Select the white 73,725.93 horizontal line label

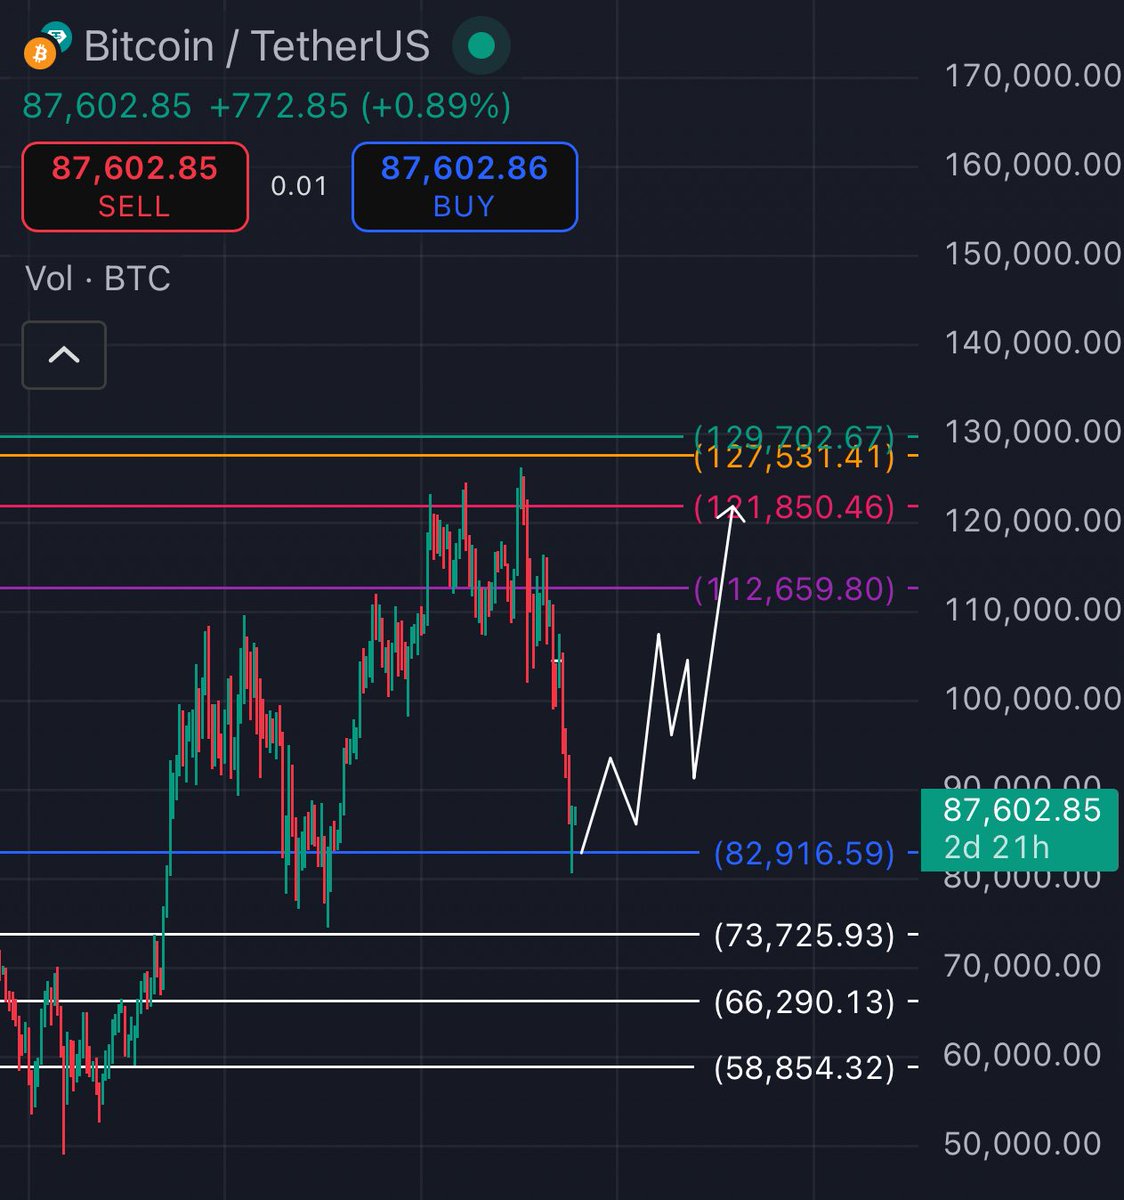(x=804, y=935)
